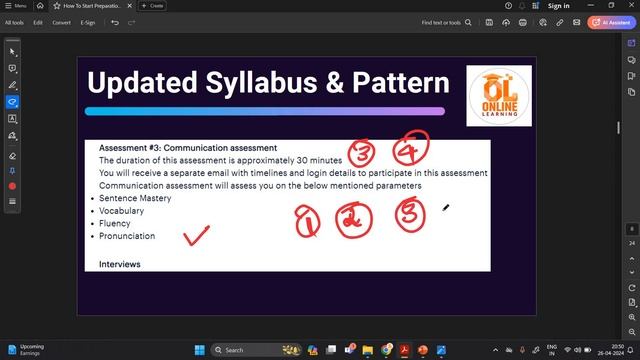
Task: Click the Sign in link
Action: tap(558, 6)
